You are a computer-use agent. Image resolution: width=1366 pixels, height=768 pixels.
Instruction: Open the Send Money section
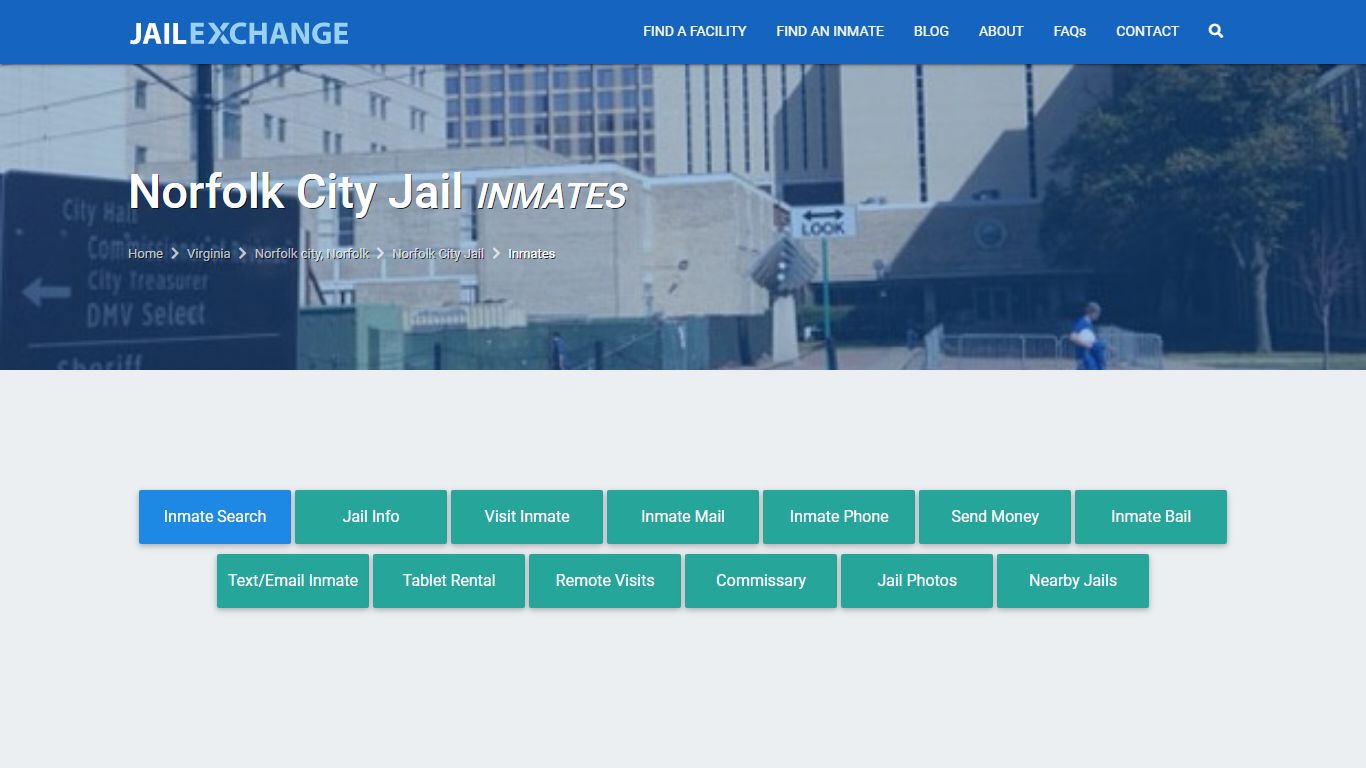tap(995, 517)
